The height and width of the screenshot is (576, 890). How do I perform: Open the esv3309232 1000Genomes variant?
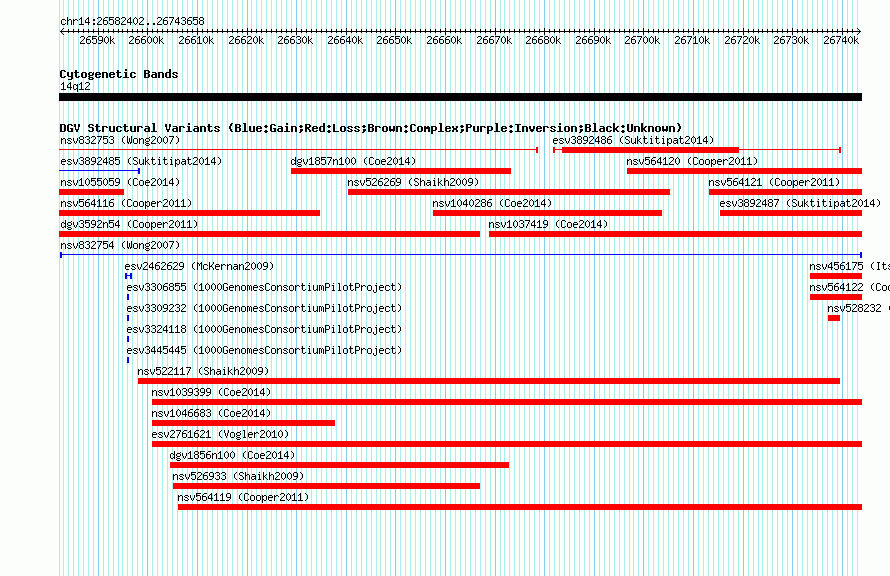[x=264, y=308]
